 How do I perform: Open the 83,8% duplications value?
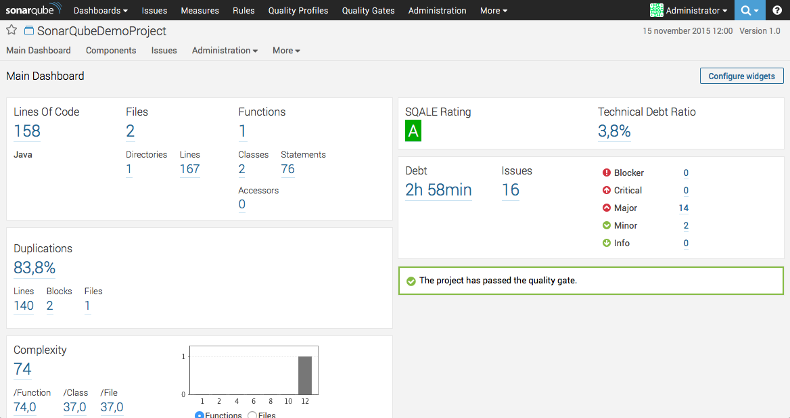tap(34, 267)
